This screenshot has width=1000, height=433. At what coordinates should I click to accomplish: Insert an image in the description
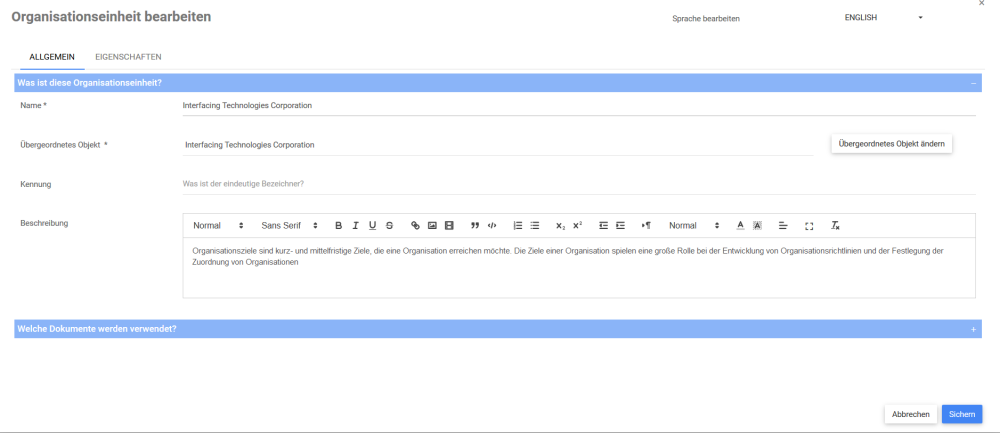click(432, 226)
